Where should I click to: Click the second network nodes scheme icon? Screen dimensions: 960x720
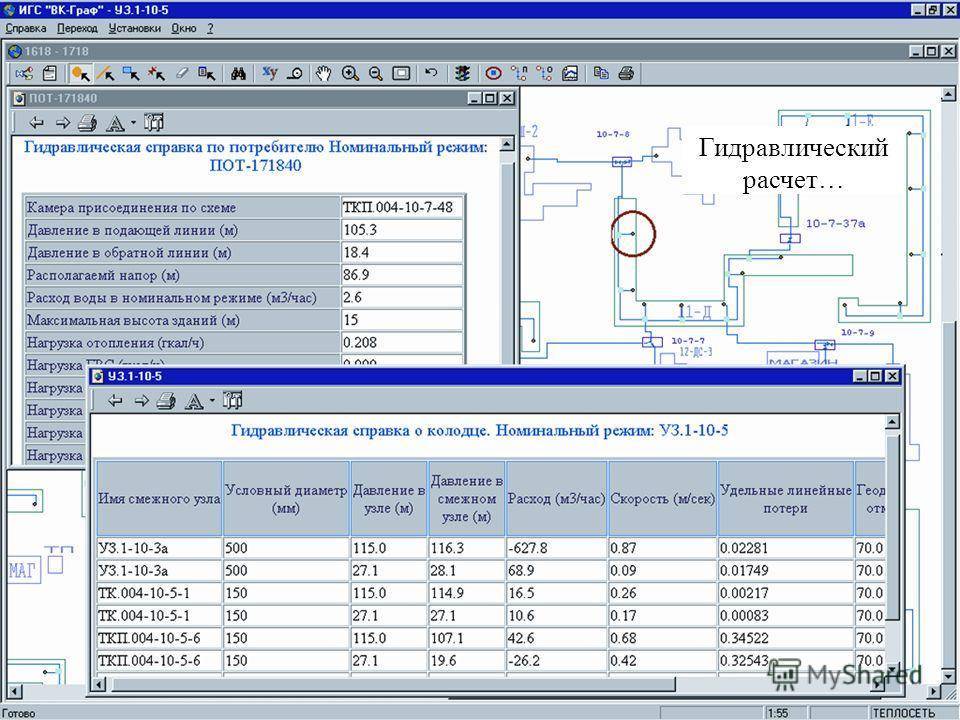(544, 73)
